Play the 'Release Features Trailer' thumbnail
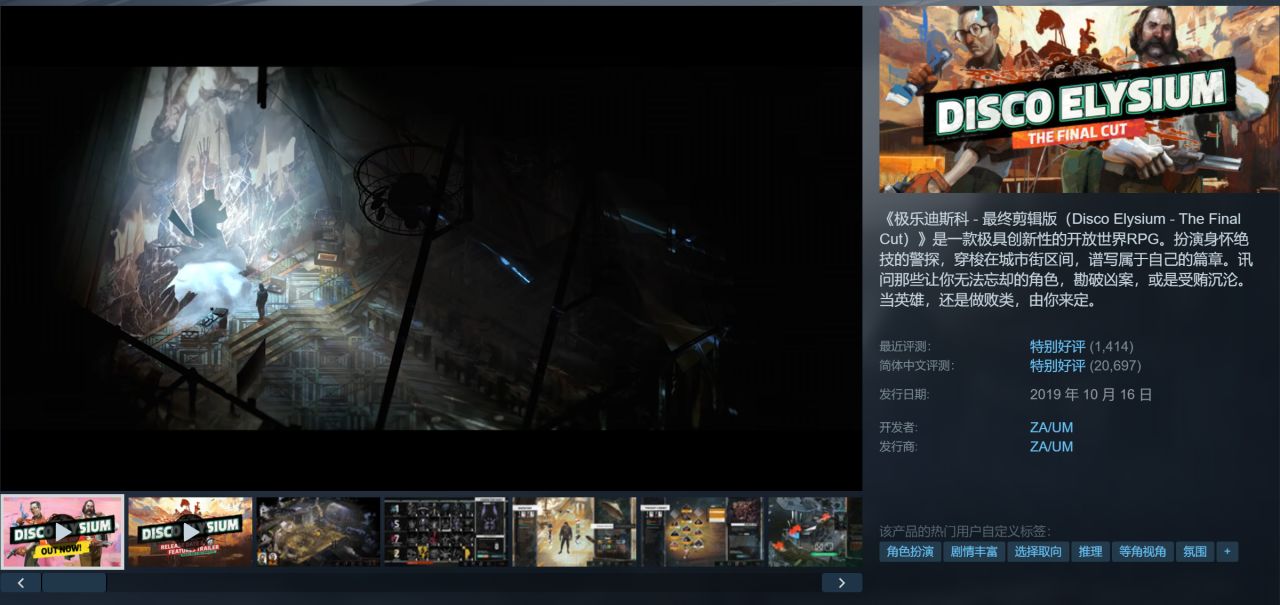Image resolution: width=1280 pixels, height=605 pixels. pos(190,532)
